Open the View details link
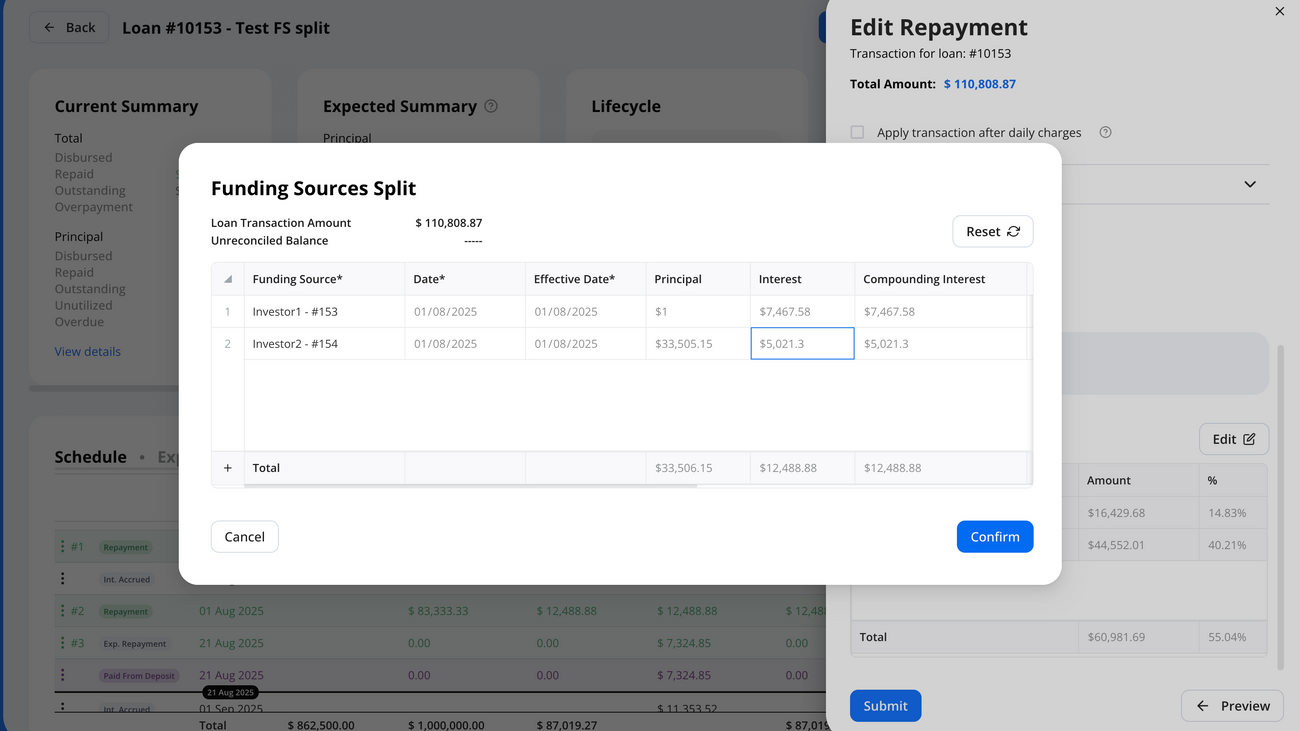Viewport: 1300px width, 731px height. coord(88,352)
